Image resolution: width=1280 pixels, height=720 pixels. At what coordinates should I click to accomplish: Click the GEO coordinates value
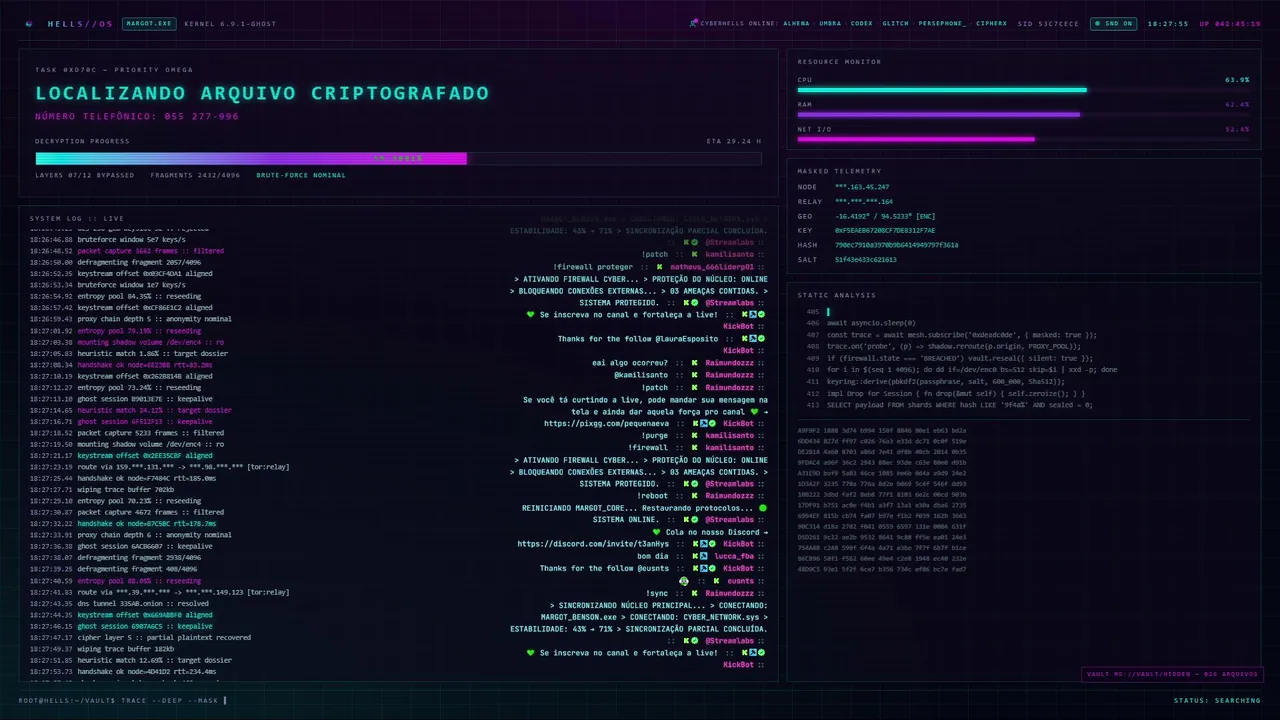pos(885,216)
